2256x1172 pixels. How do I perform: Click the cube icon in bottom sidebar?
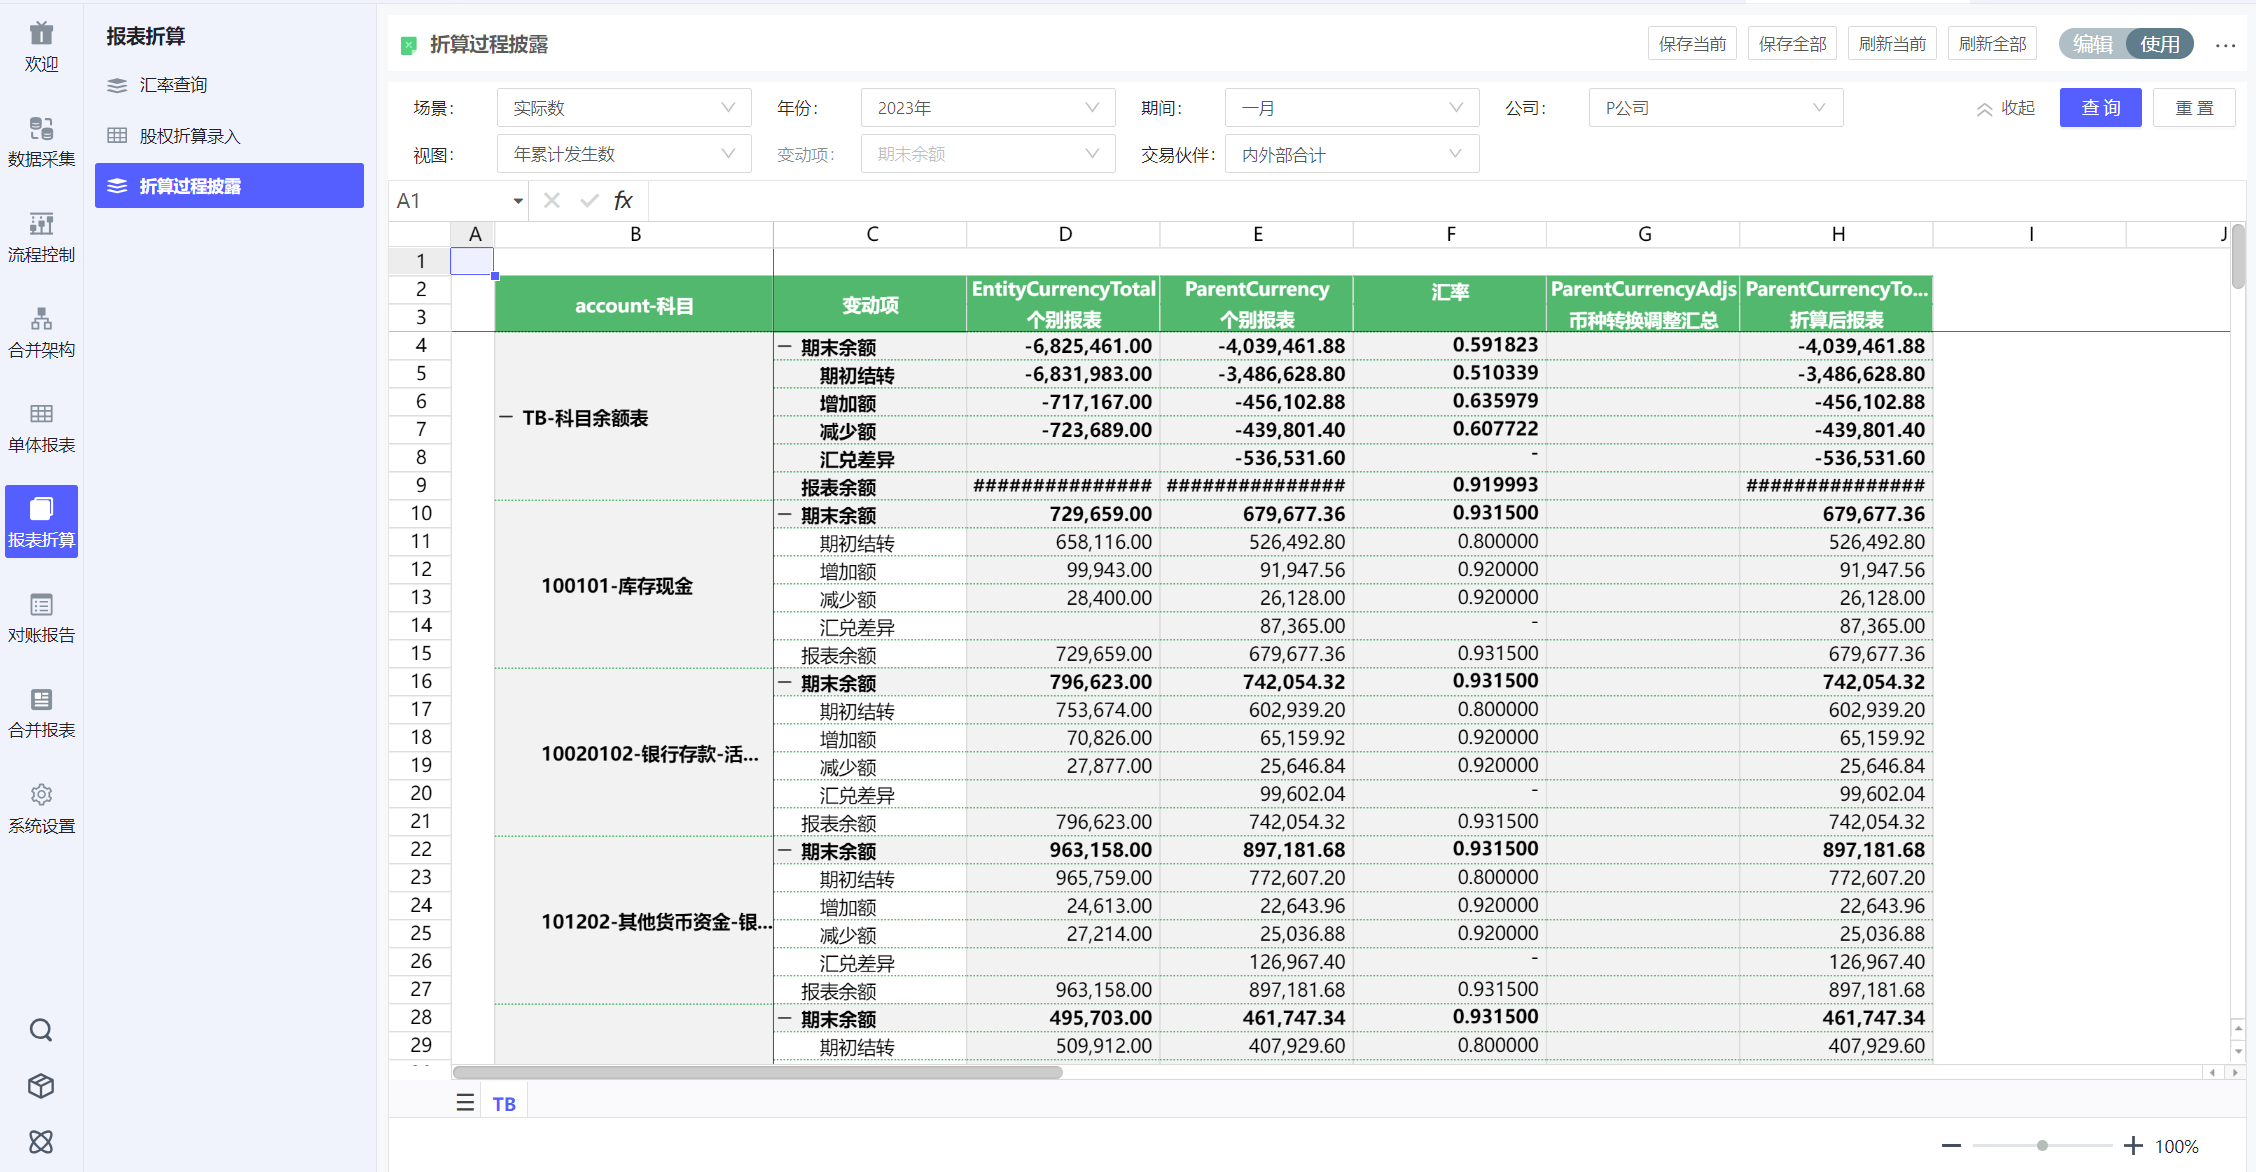tap(41, 1086)
